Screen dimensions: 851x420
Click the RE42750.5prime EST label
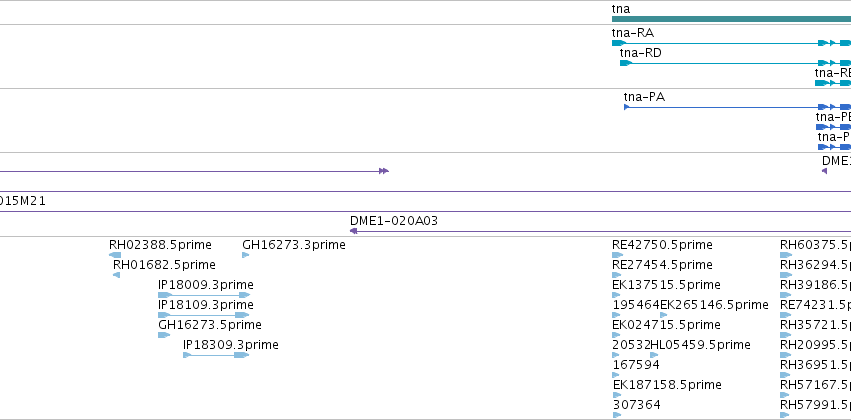coord(662,245)
